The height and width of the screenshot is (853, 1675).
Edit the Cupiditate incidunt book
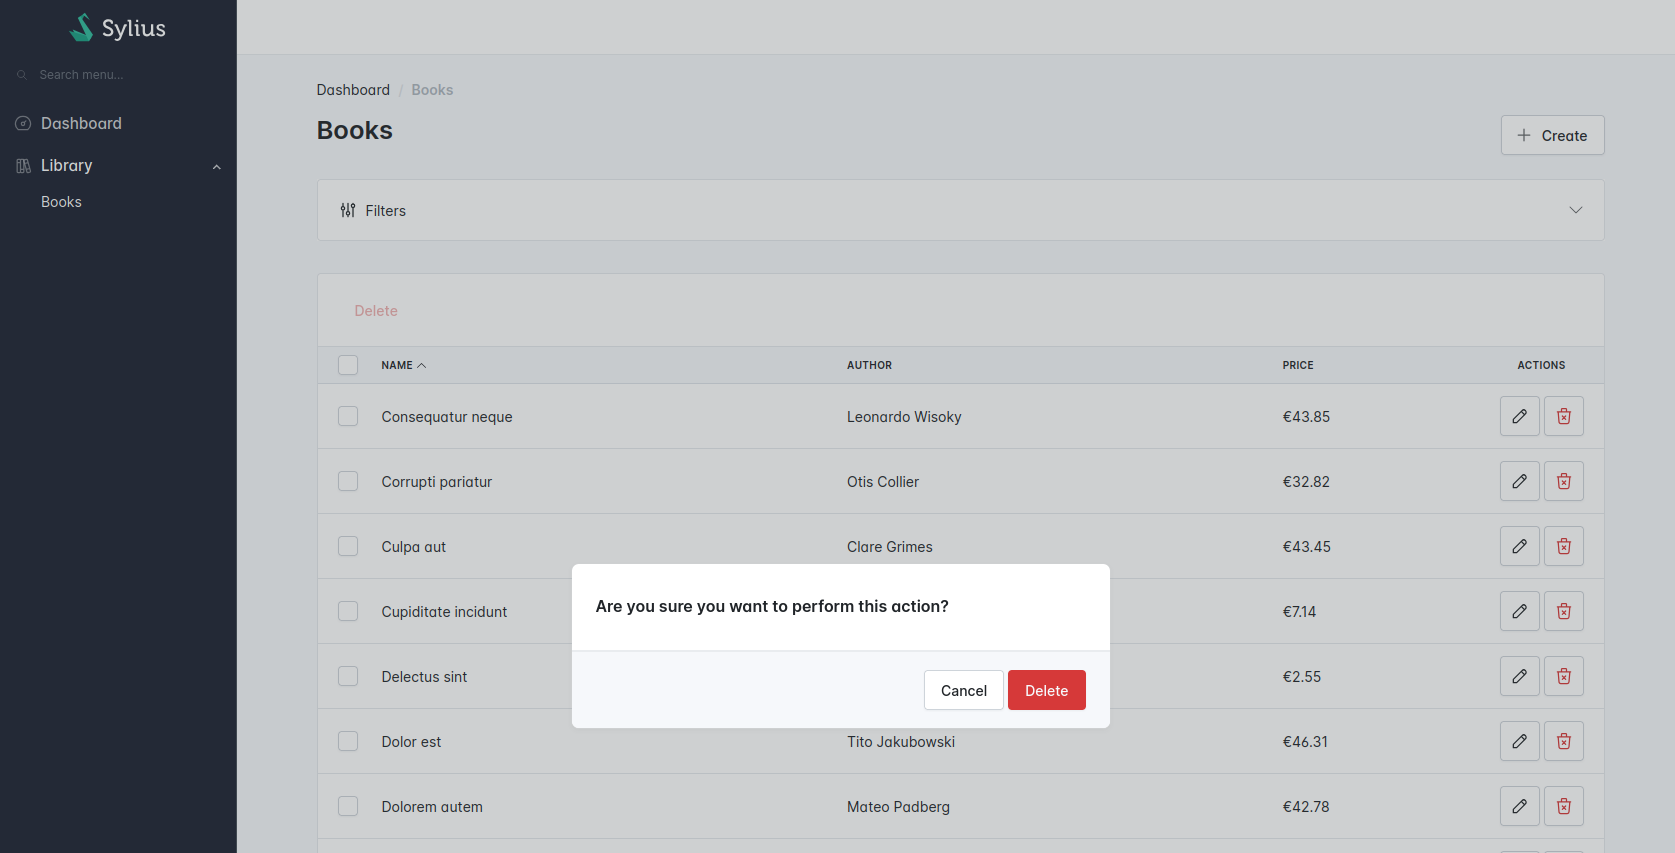click(x=1519, y=611)
